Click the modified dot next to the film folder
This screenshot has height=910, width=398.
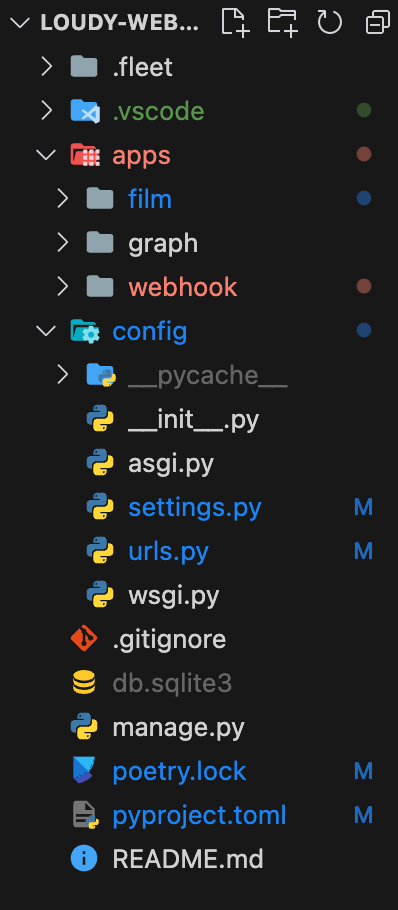364,198
